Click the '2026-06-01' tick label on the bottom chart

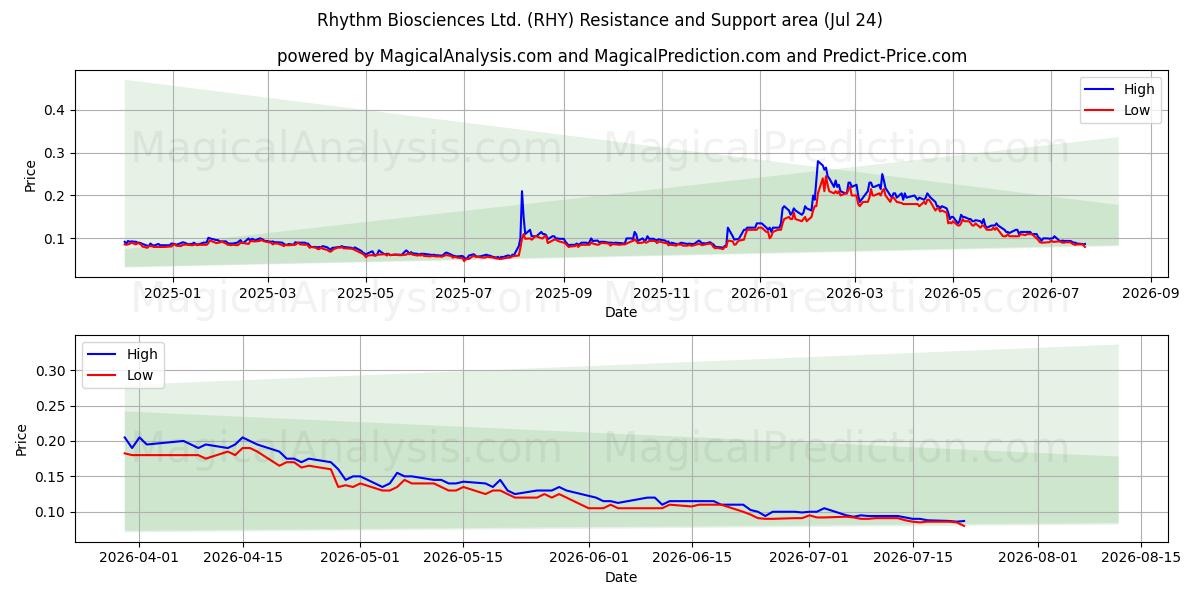coord(590,558)
